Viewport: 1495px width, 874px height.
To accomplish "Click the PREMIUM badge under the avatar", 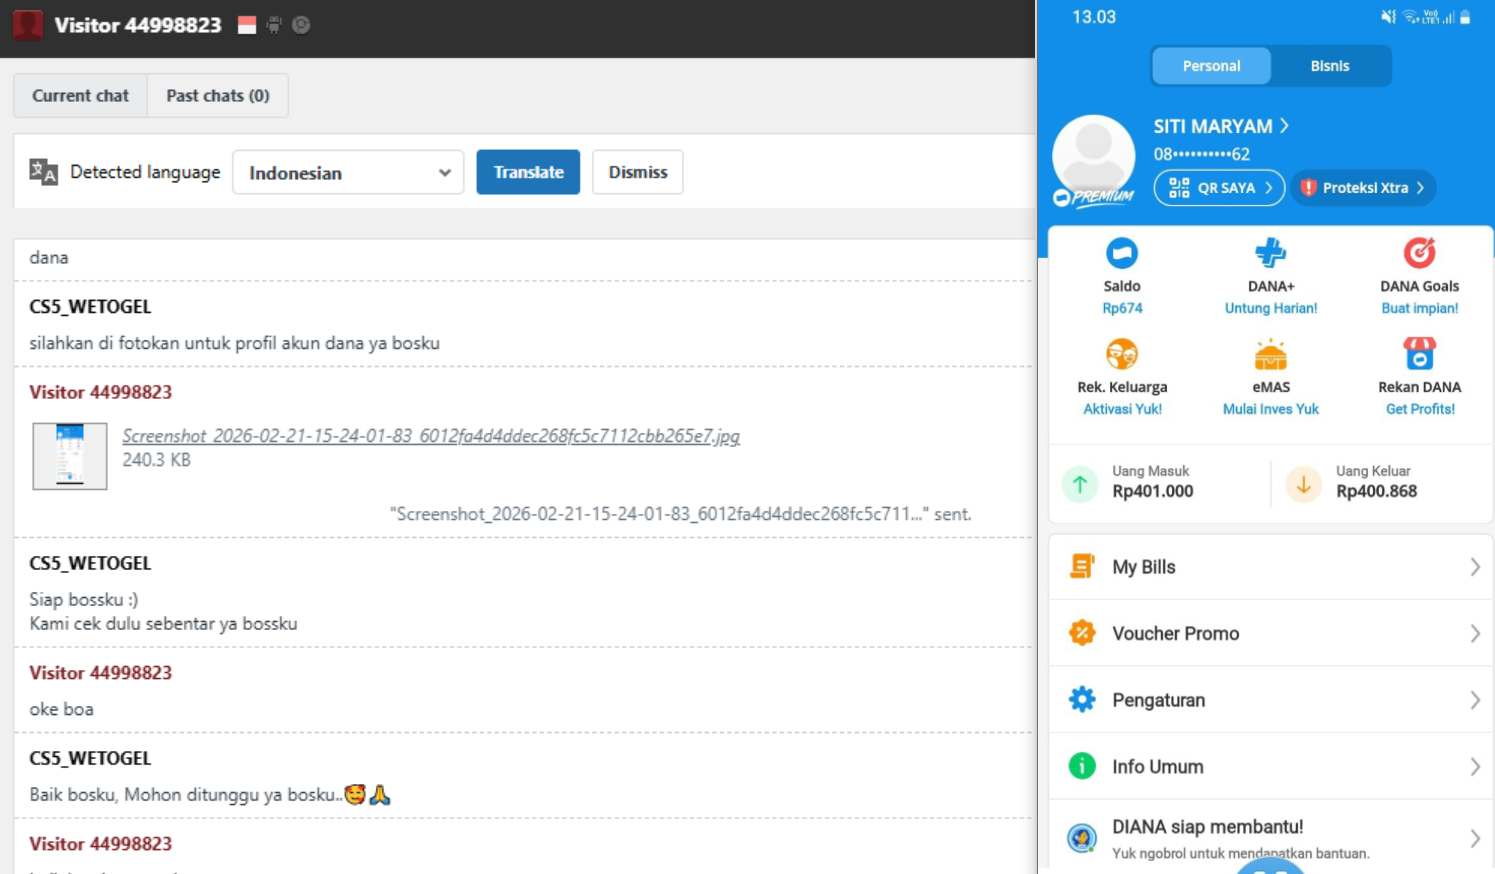I will tap(1094, 197).
